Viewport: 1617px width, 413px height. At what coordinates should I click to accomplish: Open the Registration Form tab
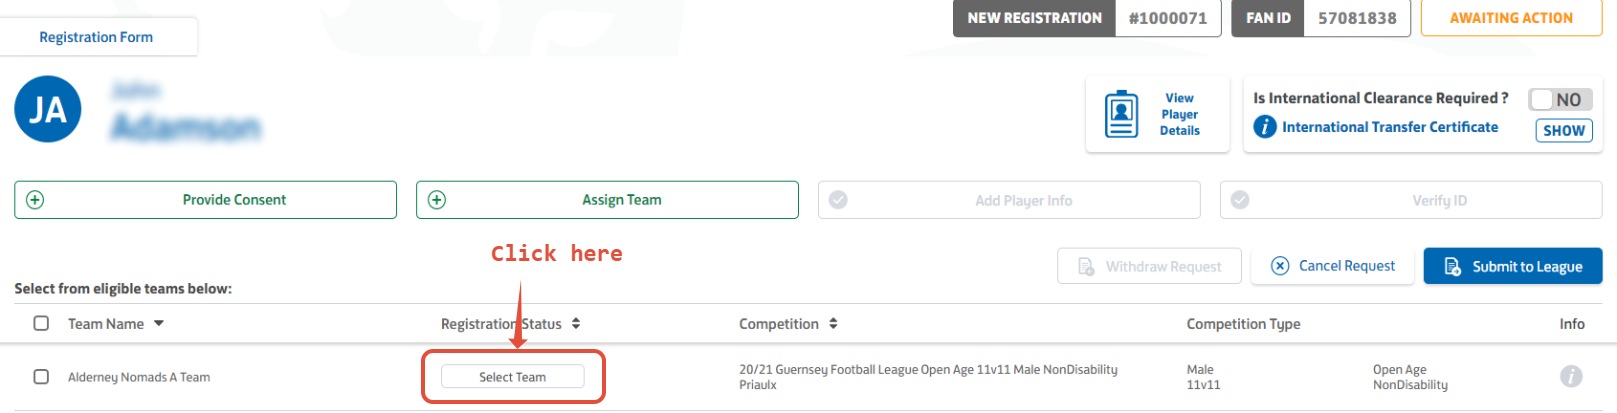click(x=97, y=37)
